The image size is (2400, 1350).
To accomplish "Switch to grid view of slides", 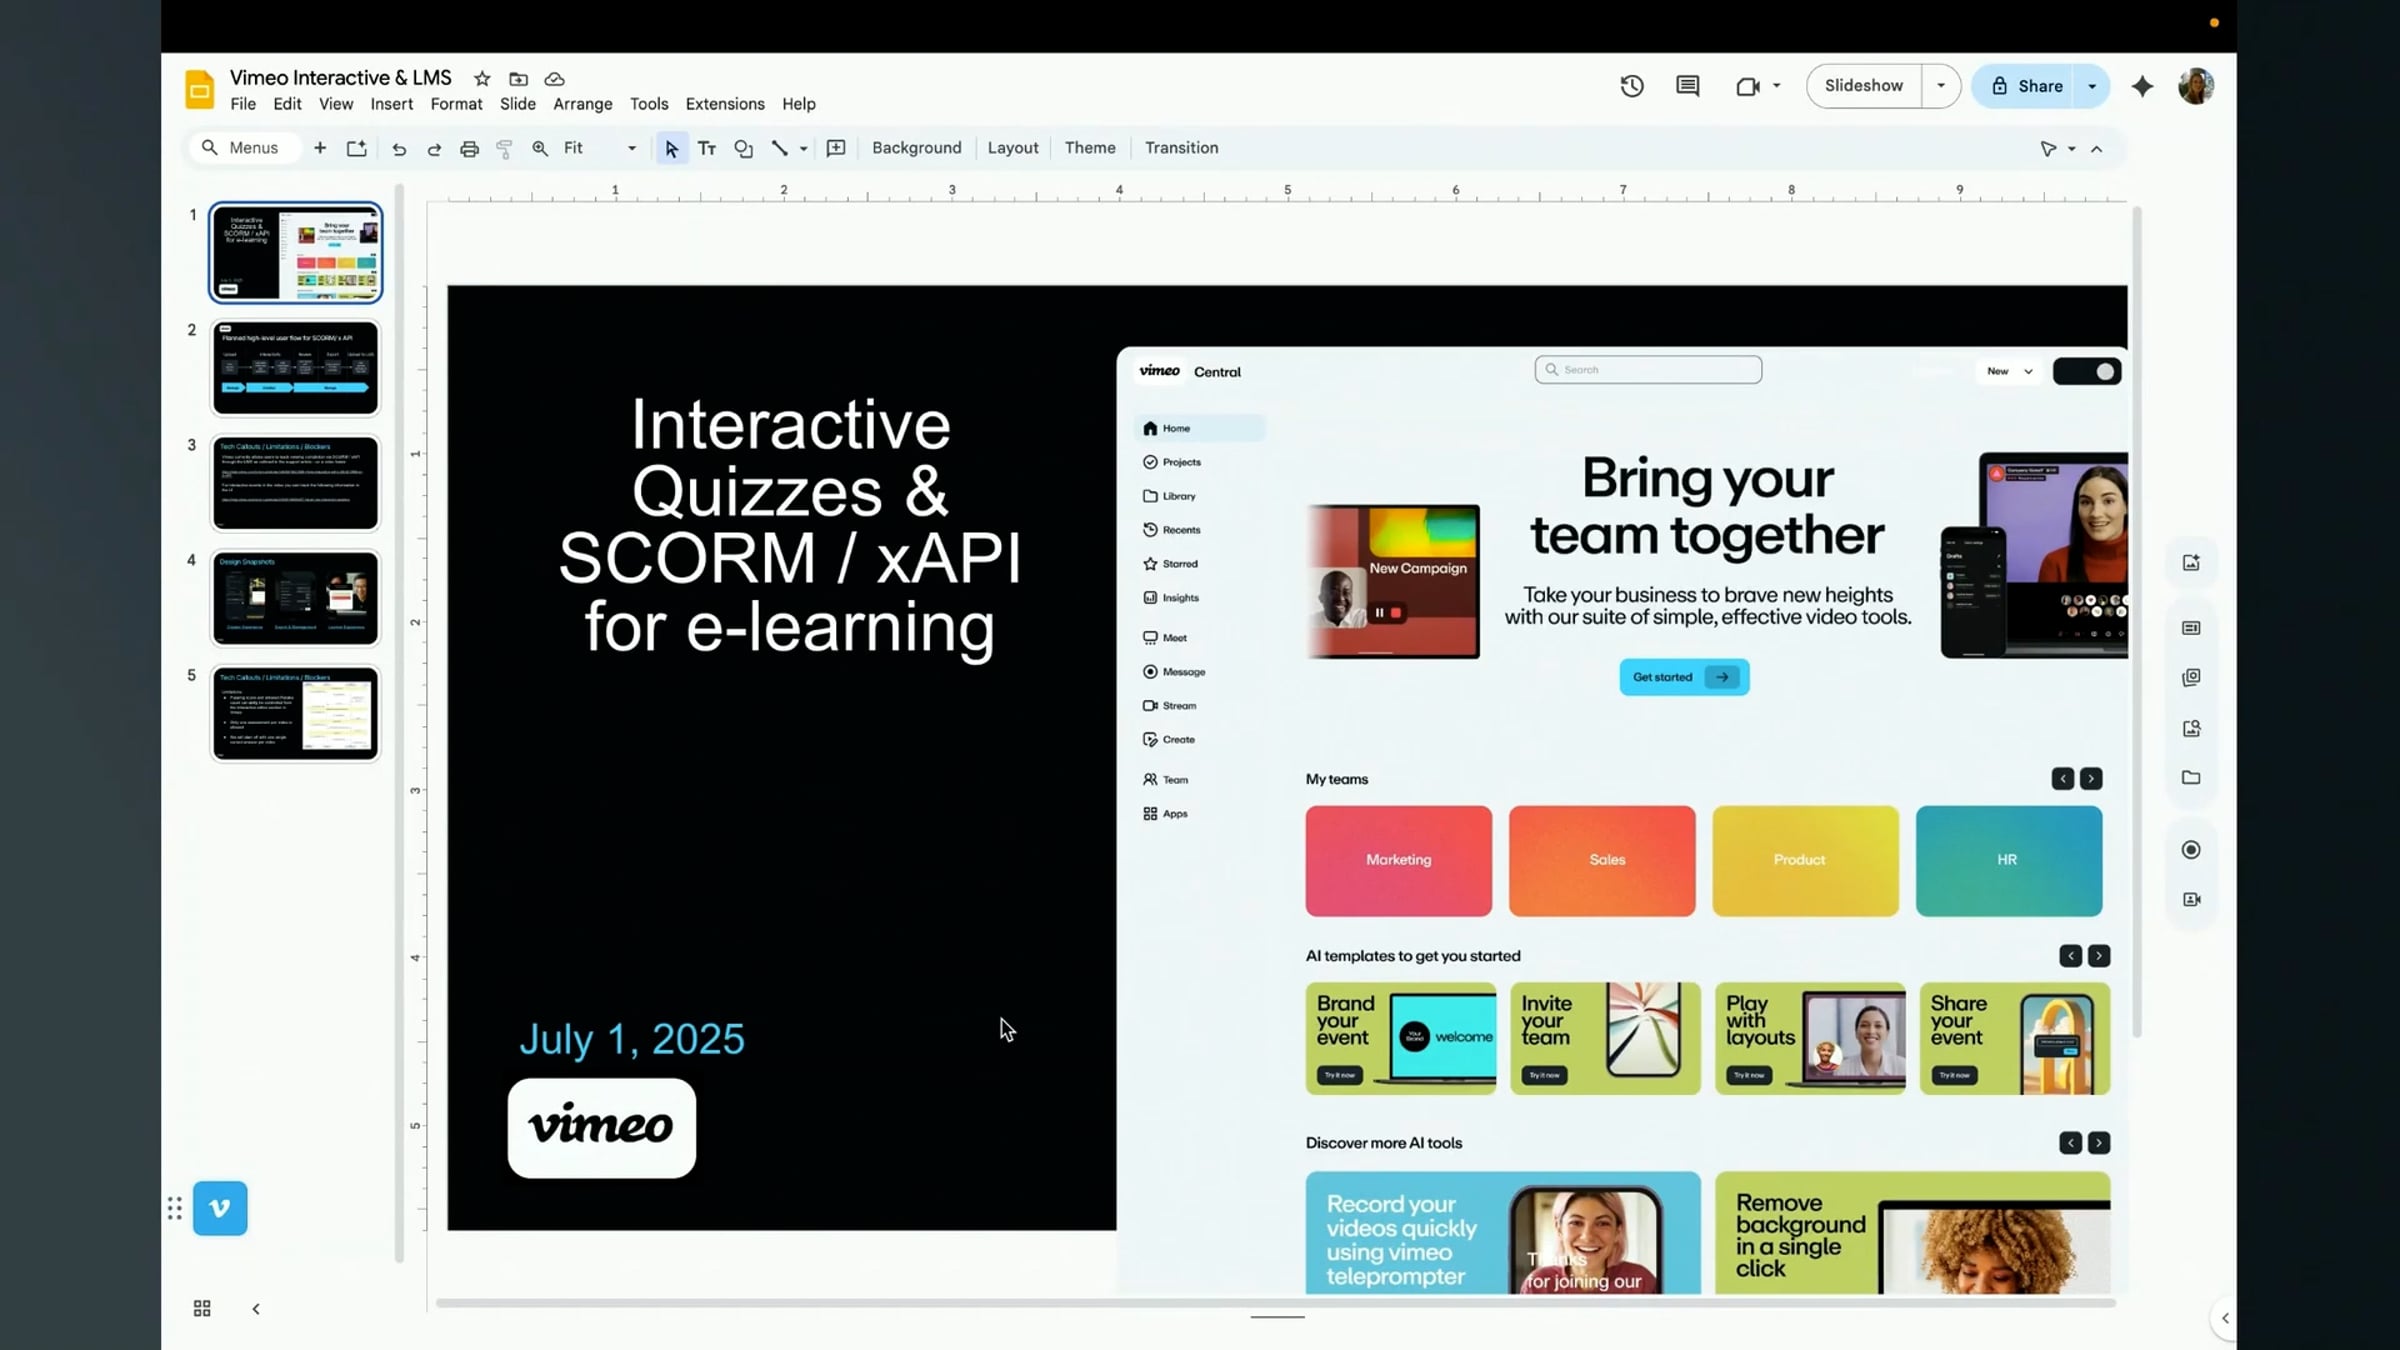I will [202, 1309].
